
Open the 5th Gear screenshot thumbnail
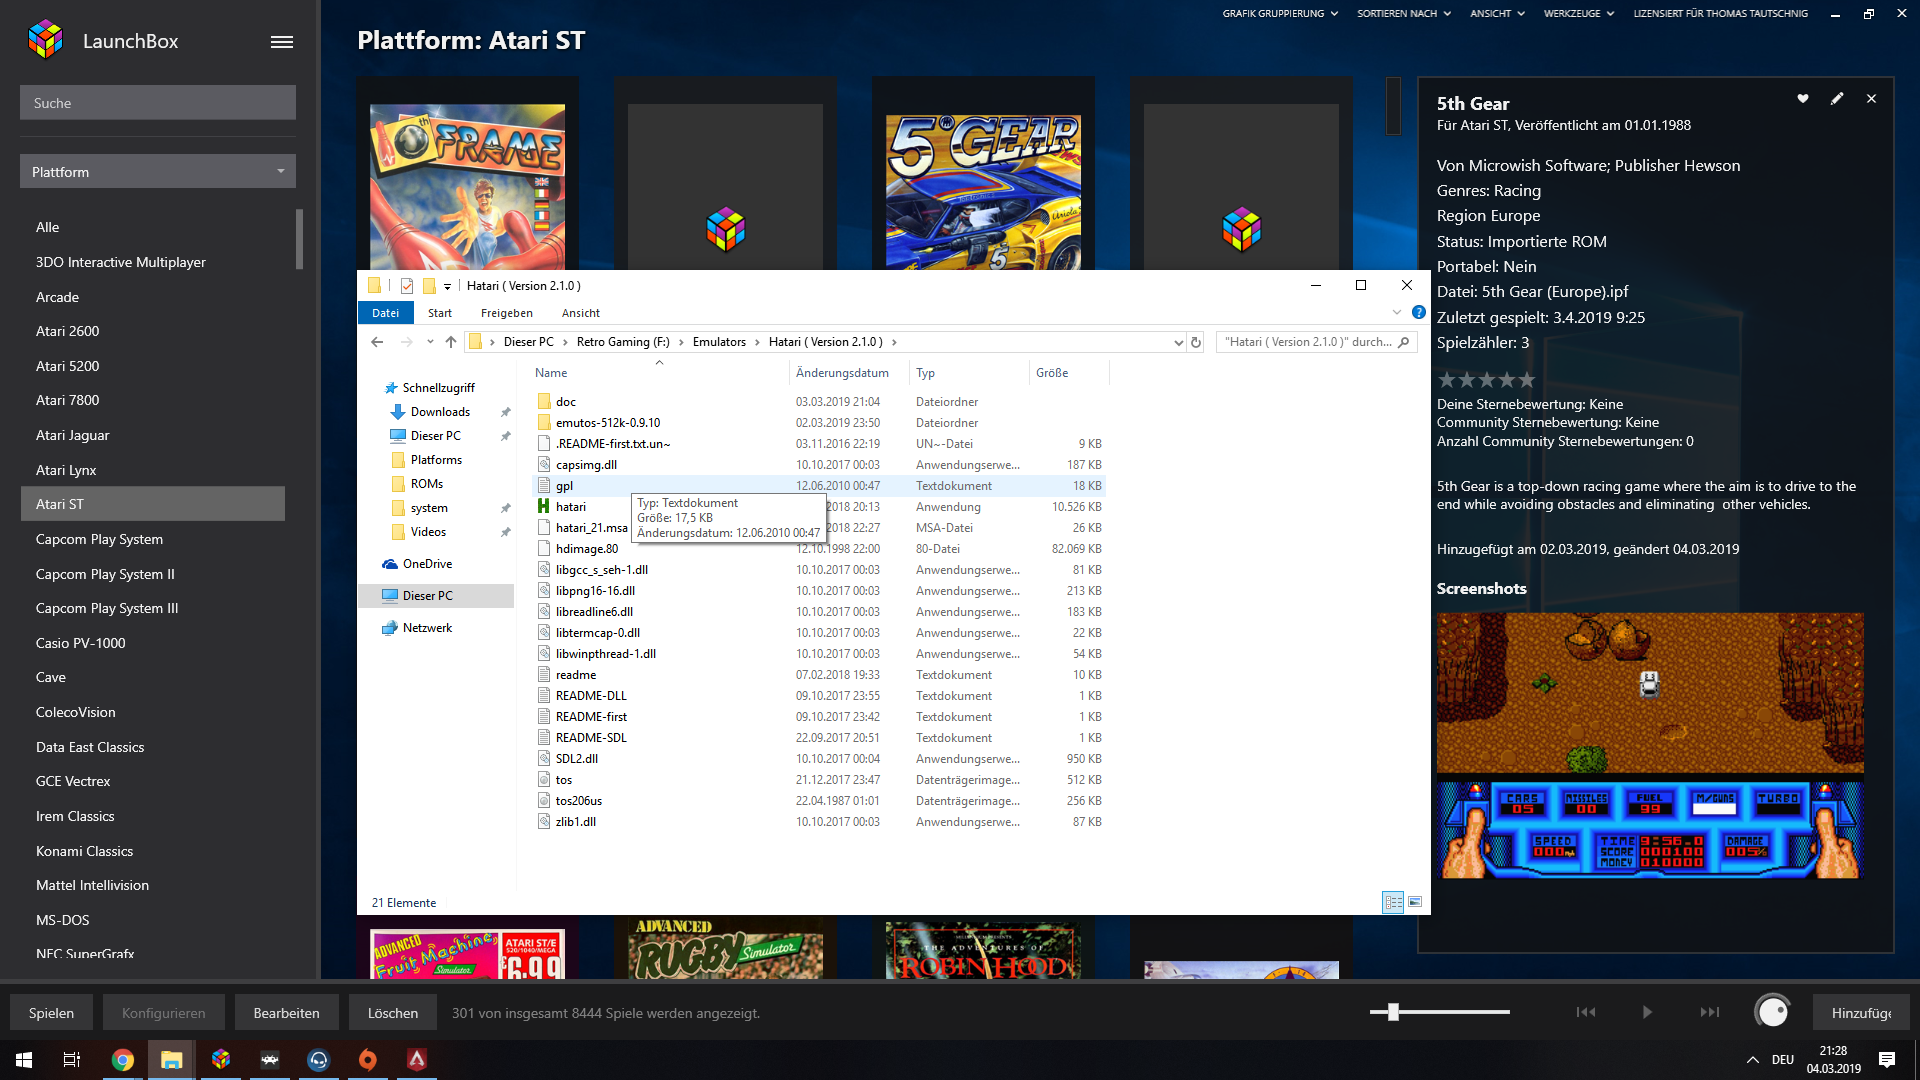click(1650, 746)
